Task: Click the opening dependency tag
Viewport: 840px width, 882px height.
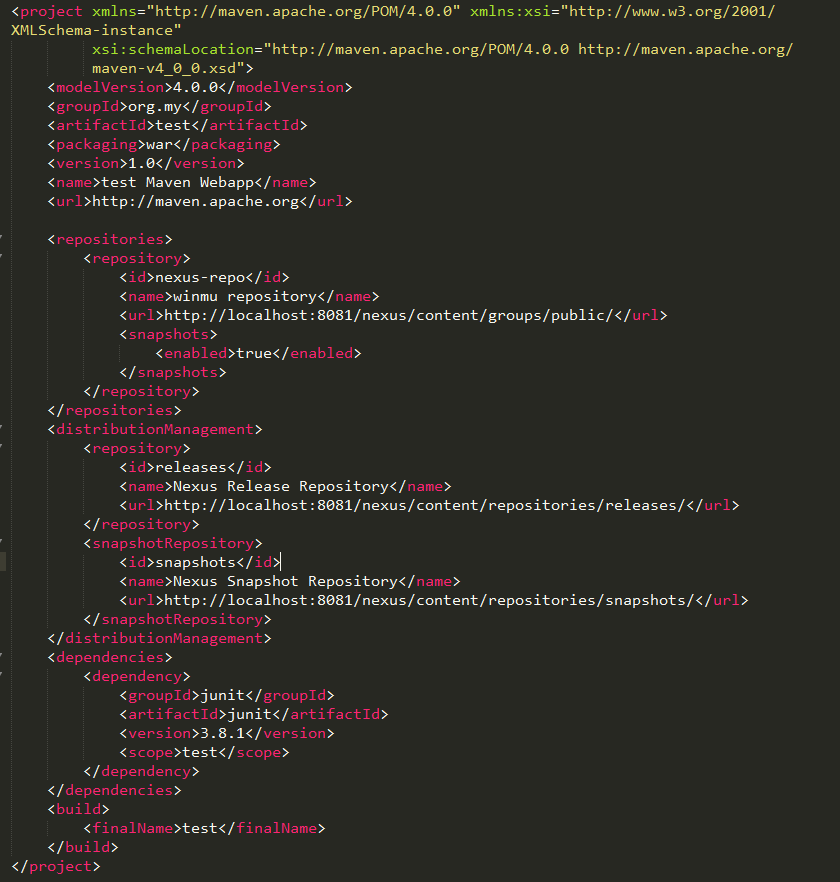Action: [x=137, y=676]
